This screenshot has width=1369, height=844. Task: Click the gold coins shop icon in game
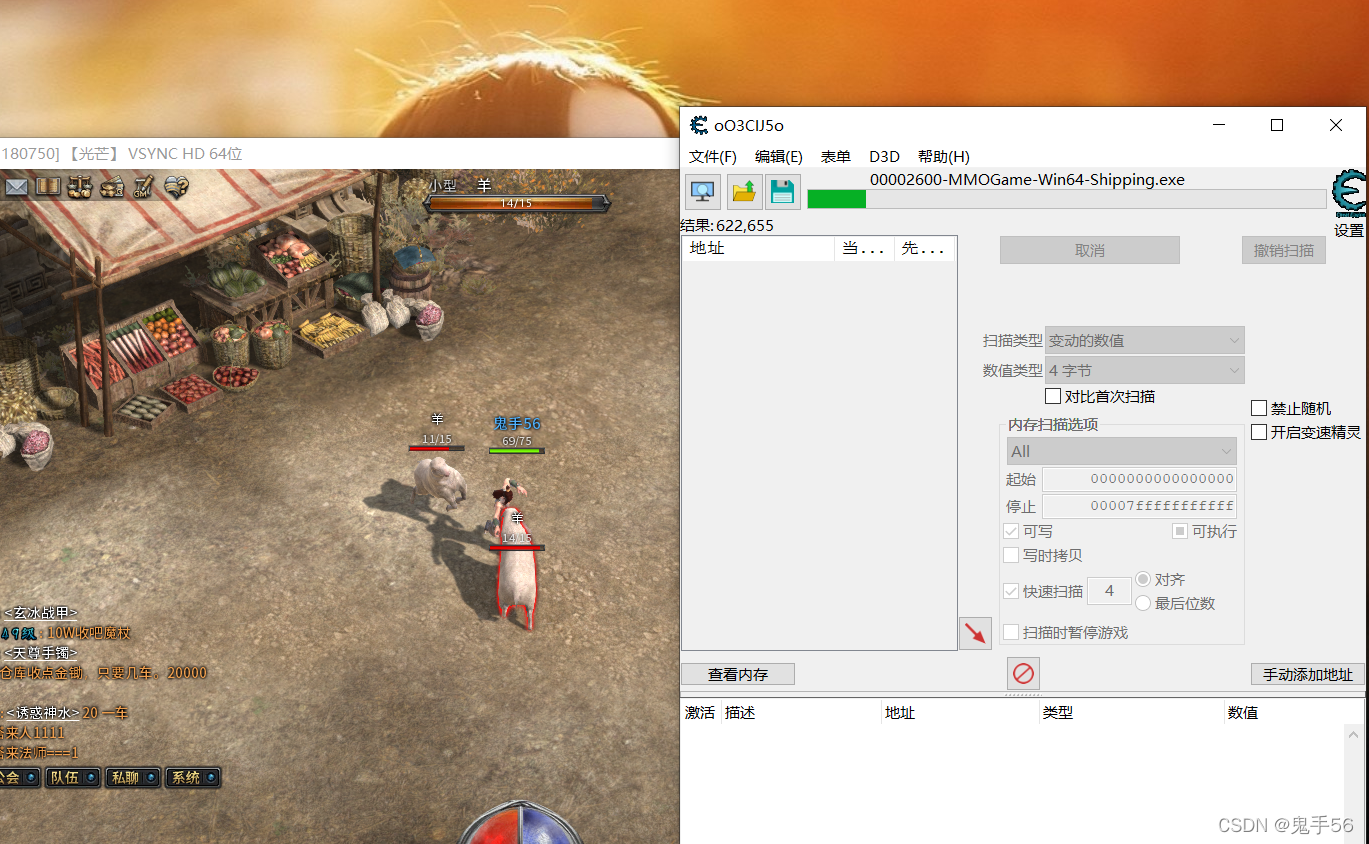(112, 187)
